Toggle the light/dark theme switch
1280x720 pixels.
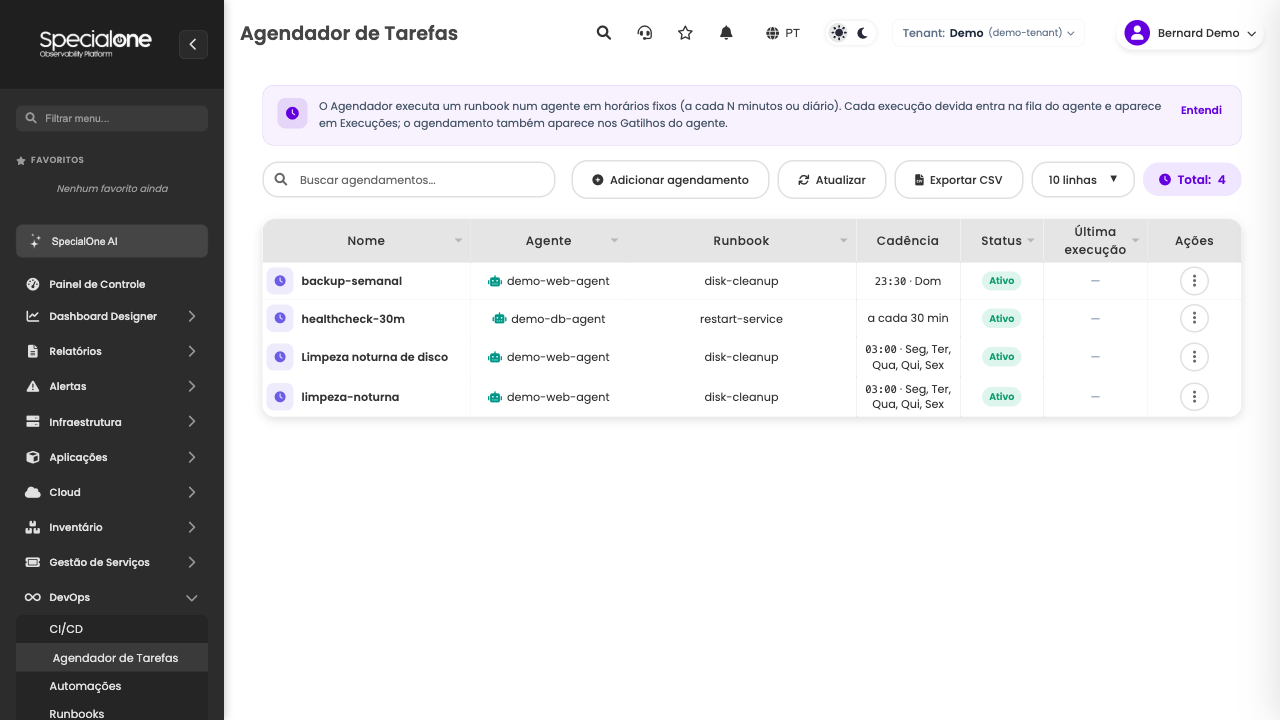851,33
